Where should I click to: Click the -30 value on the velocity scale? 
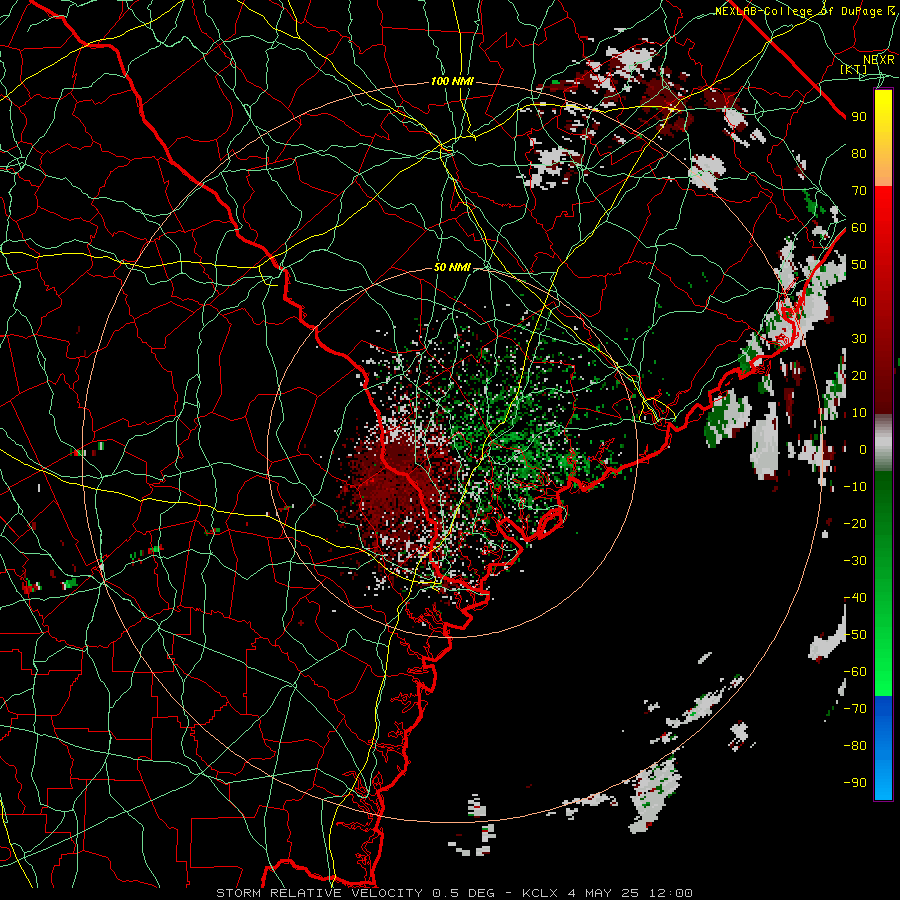[x=855, y=561]
